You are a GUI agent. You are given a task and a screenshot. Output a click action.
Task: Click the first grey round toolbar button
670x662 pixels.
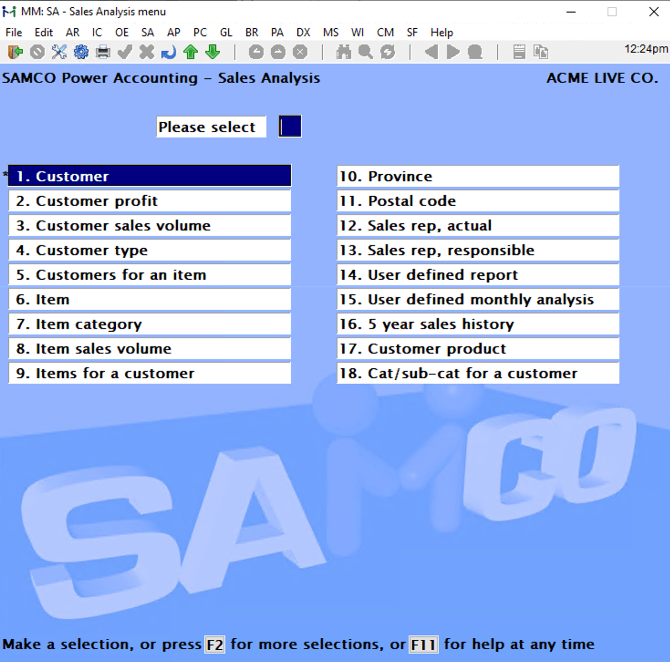pos(256,52)
